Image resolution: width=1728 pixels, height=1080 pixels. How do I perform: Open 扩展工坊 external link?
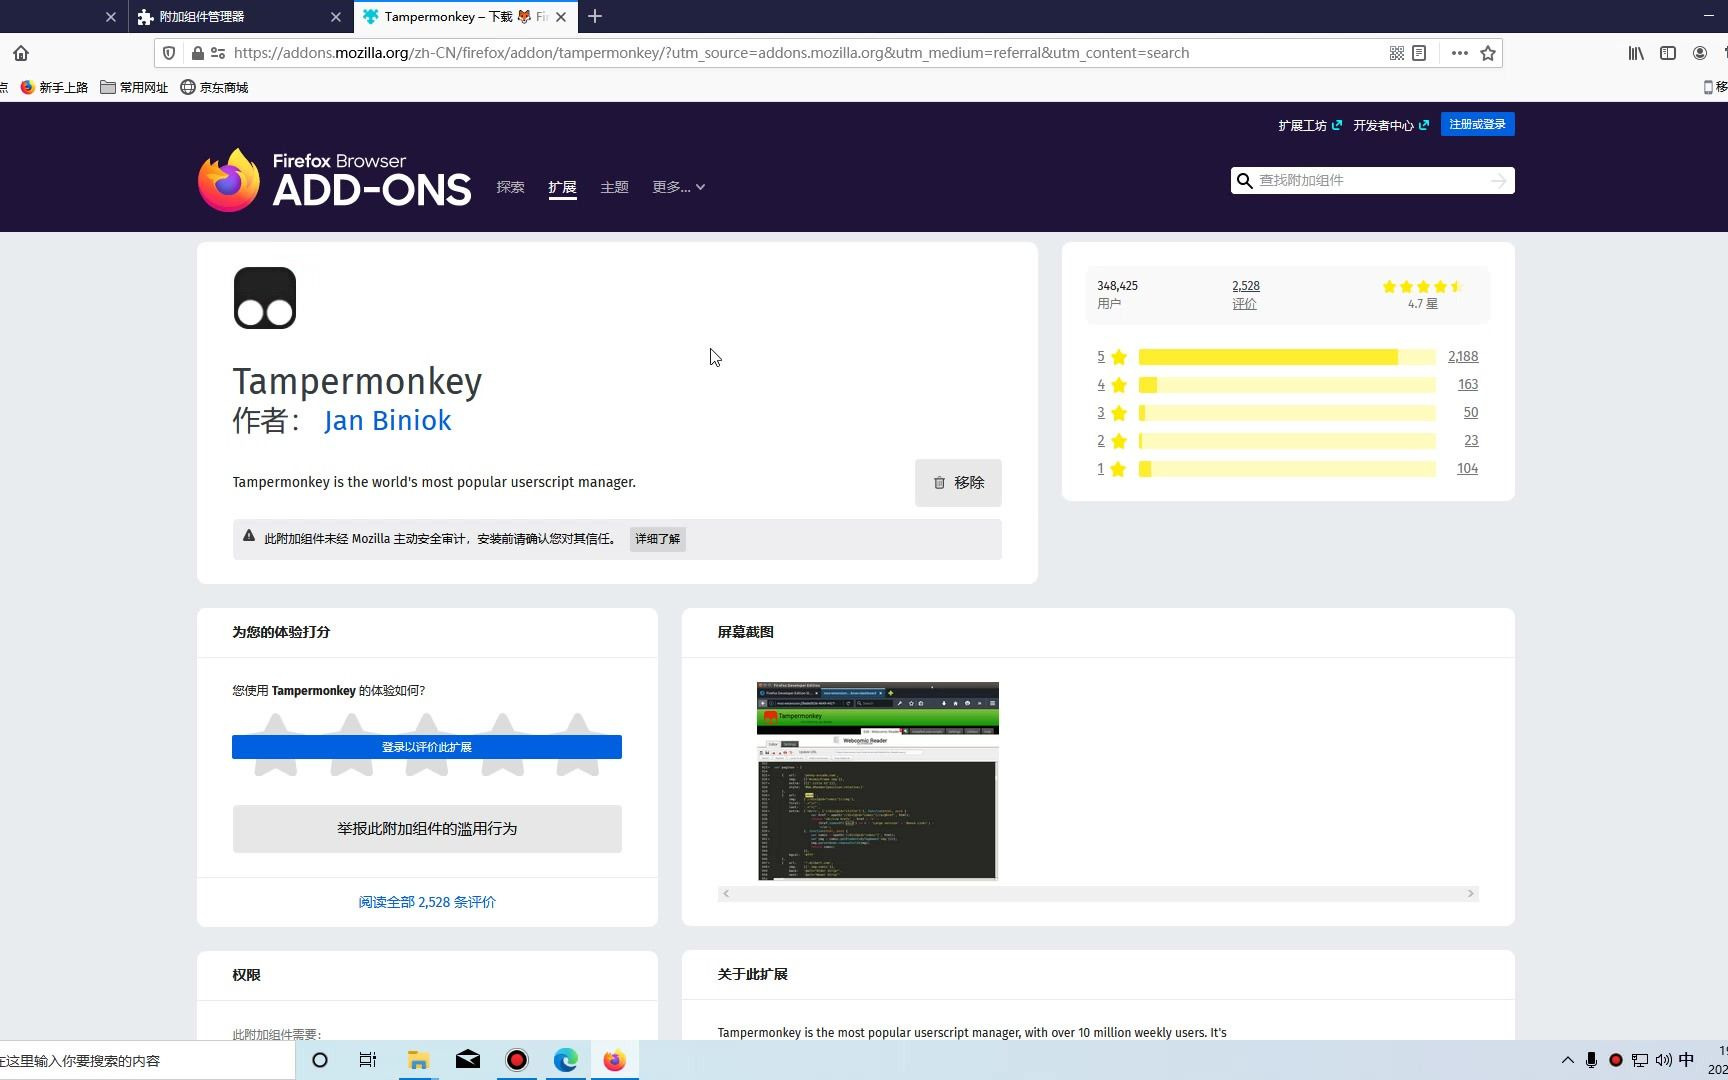1310,125
